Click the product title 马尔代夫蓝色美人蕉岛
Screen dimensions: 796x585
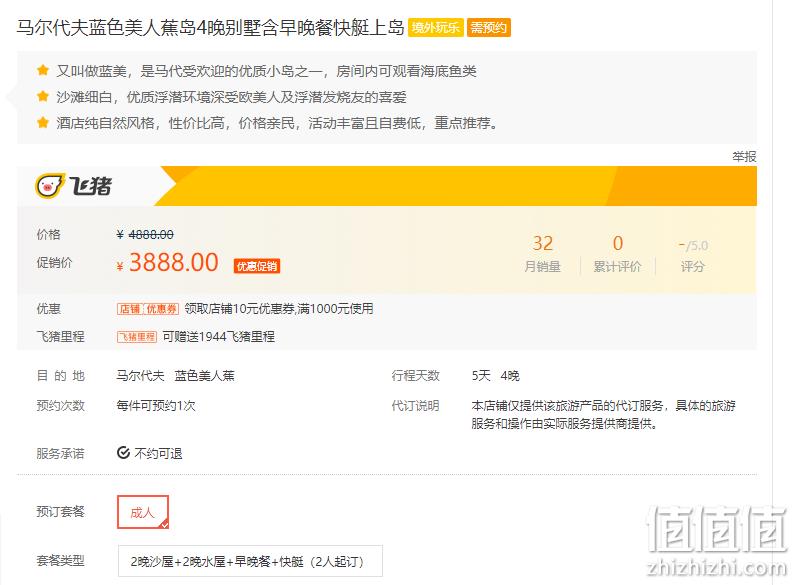point(210,27)
